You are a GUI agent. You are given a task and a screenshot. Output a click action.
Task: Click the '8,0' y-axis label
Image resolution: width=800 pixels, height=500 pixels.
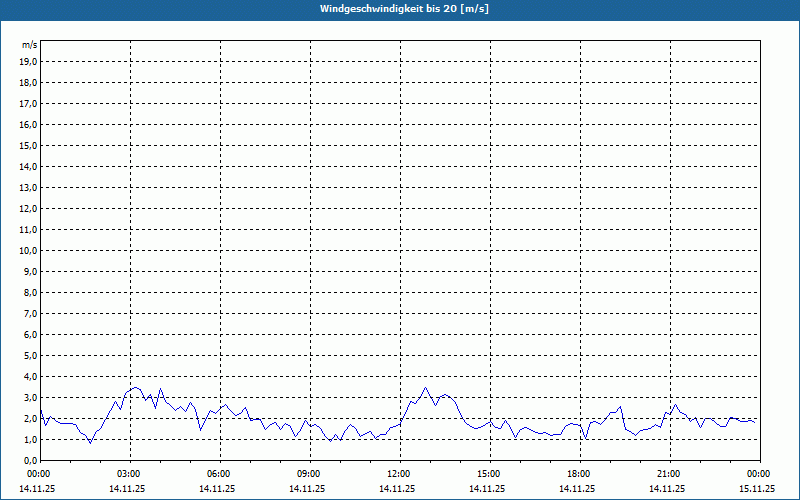(30, 292)
